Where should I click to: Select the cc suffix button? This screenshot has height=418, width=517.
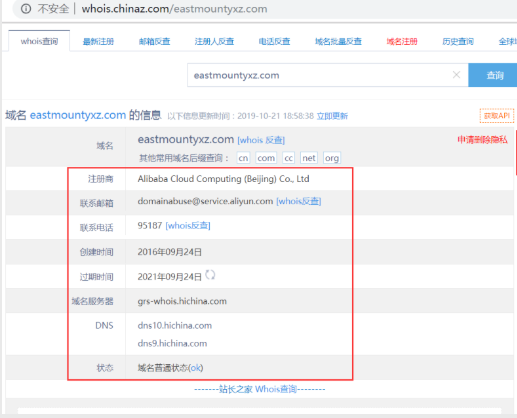pyautogui.click(x=289, y=158)
